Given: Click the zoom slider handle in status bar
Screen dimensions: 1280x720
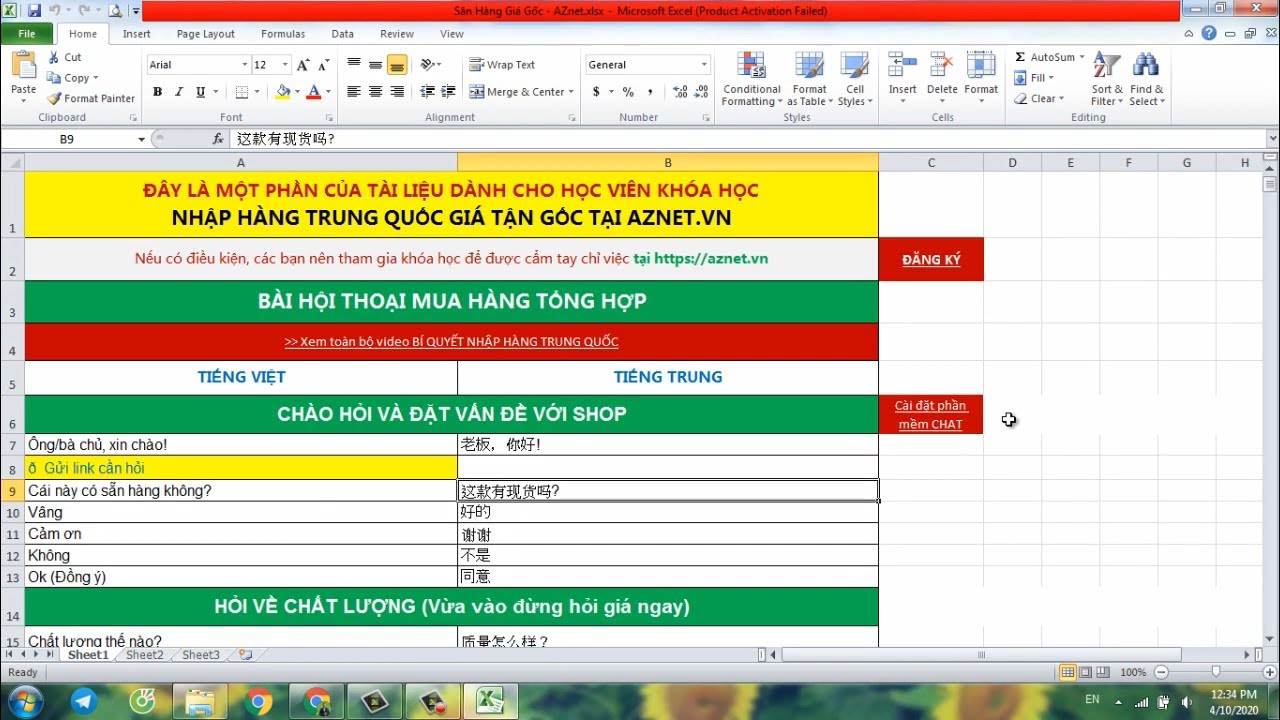Looking at the screenshot, I should click(x=1215, y=672).
